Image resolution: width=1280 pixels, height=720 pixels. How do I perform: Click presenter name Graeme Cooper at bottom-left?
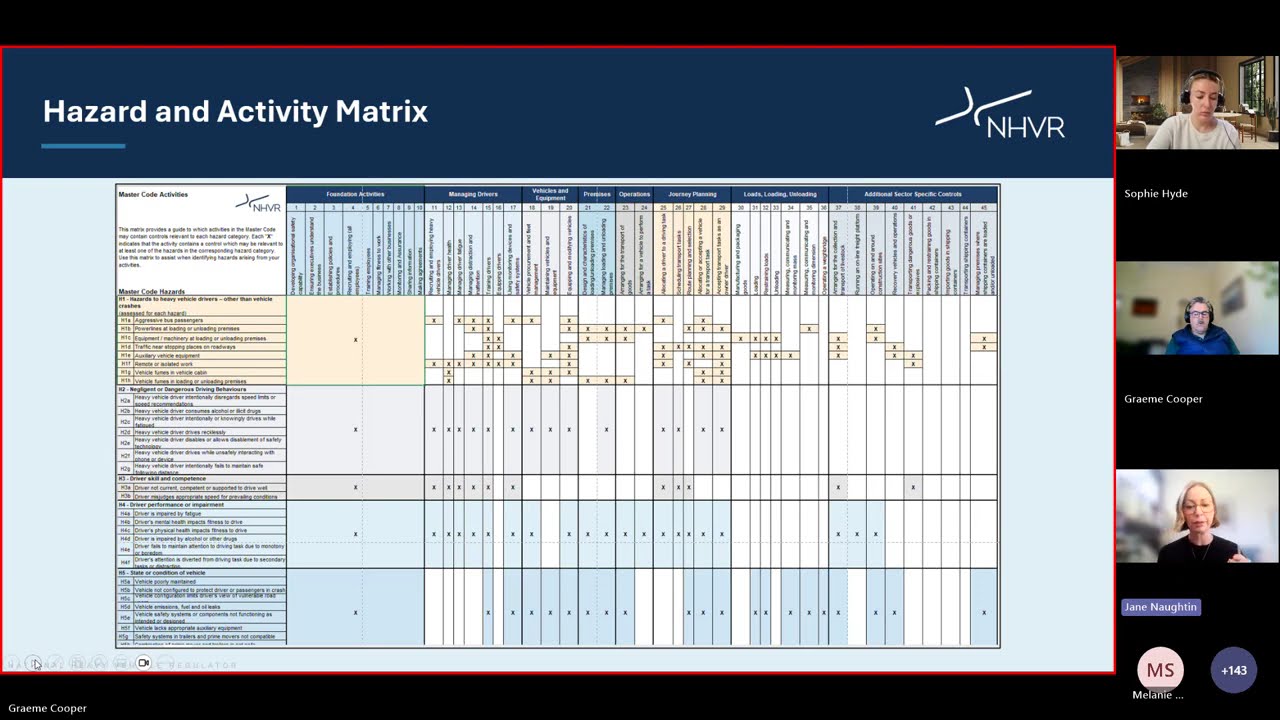(47, 708)
